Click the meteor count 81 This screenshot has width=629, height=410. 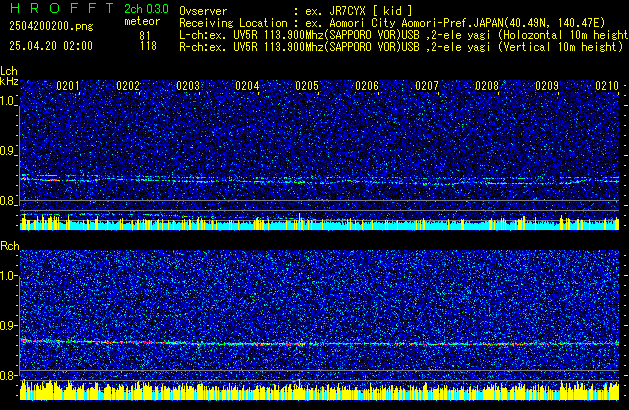coord(145,36)
